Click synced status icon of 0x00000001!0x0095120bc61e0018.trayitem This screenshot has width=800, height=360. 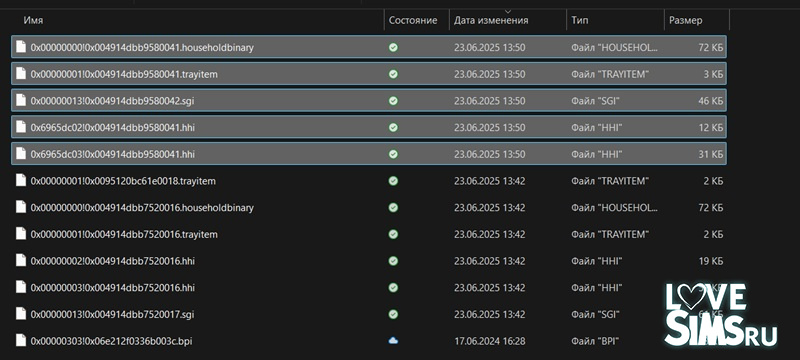[x=393, y=181]
